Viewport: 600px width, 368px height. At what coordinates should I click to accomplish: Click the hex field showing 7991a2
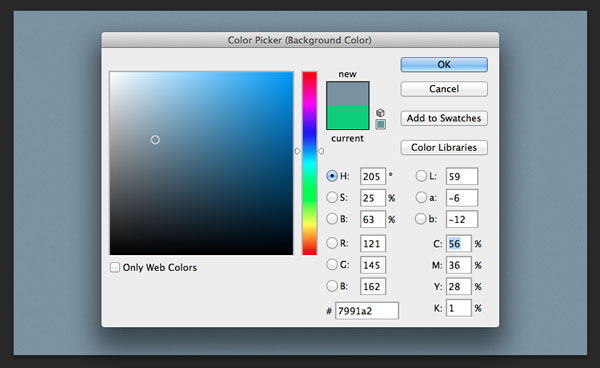(367, 310)
